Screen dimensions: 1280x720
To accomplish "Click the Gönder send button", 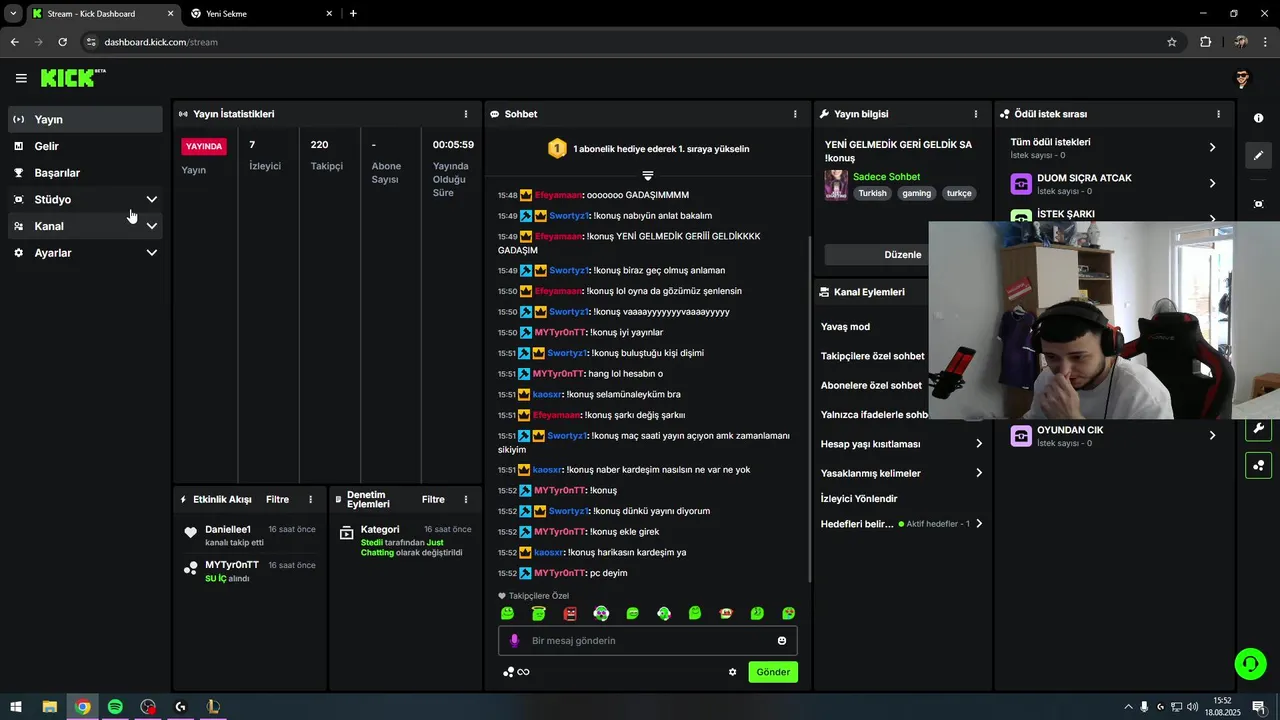I will [773, 672].
